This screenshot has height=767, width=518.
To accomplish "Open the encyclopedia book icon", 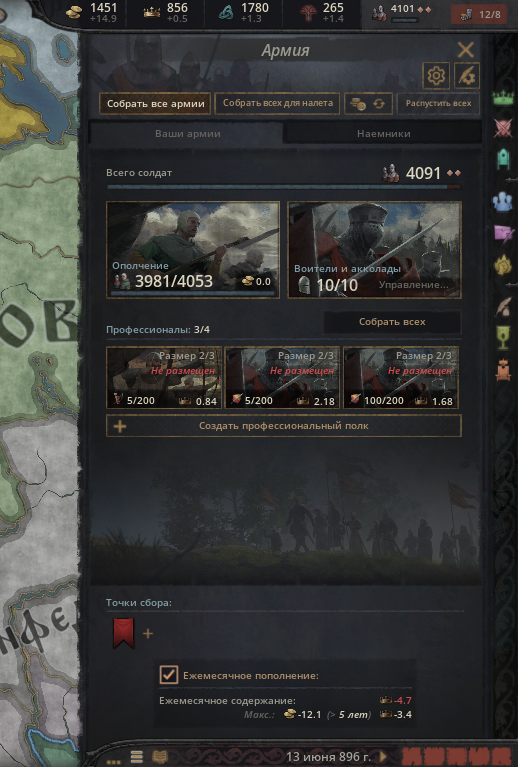I will [x=160, y=756].
